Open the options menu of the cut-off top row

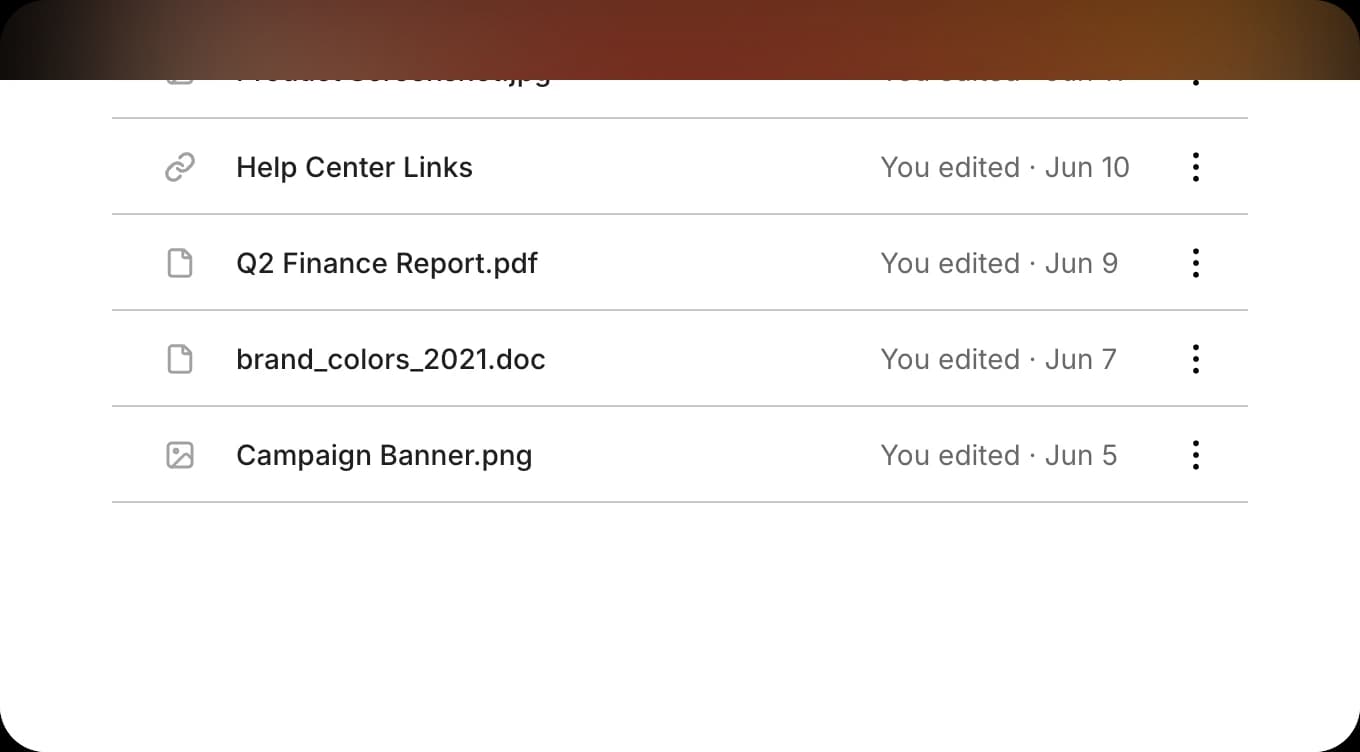coord(1195,83)
